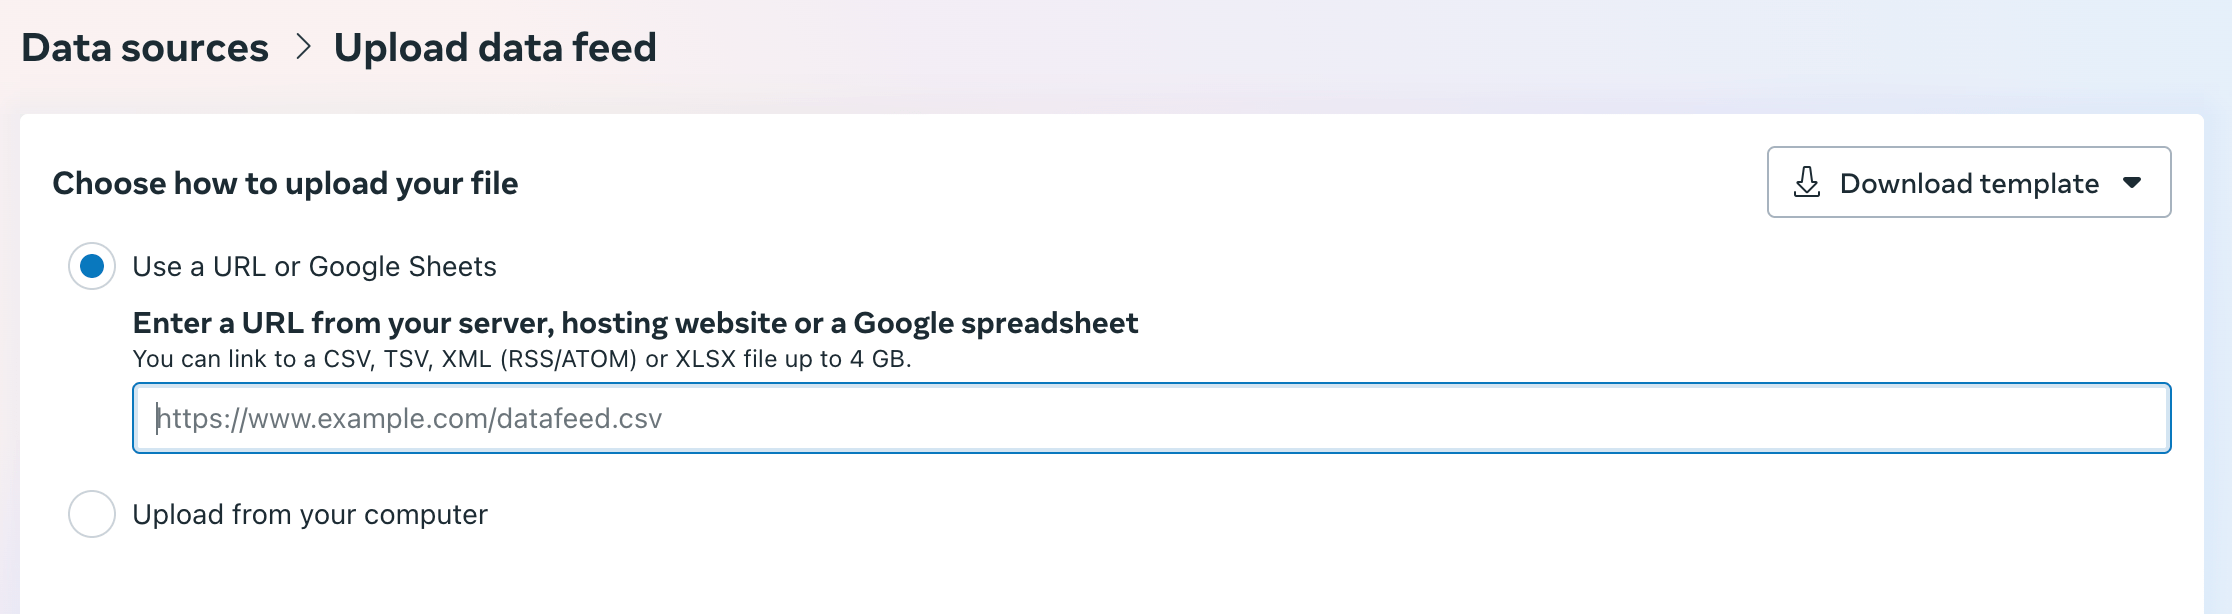Click the 'Enter a URL from your server' heading

click(x=635, y=323)
